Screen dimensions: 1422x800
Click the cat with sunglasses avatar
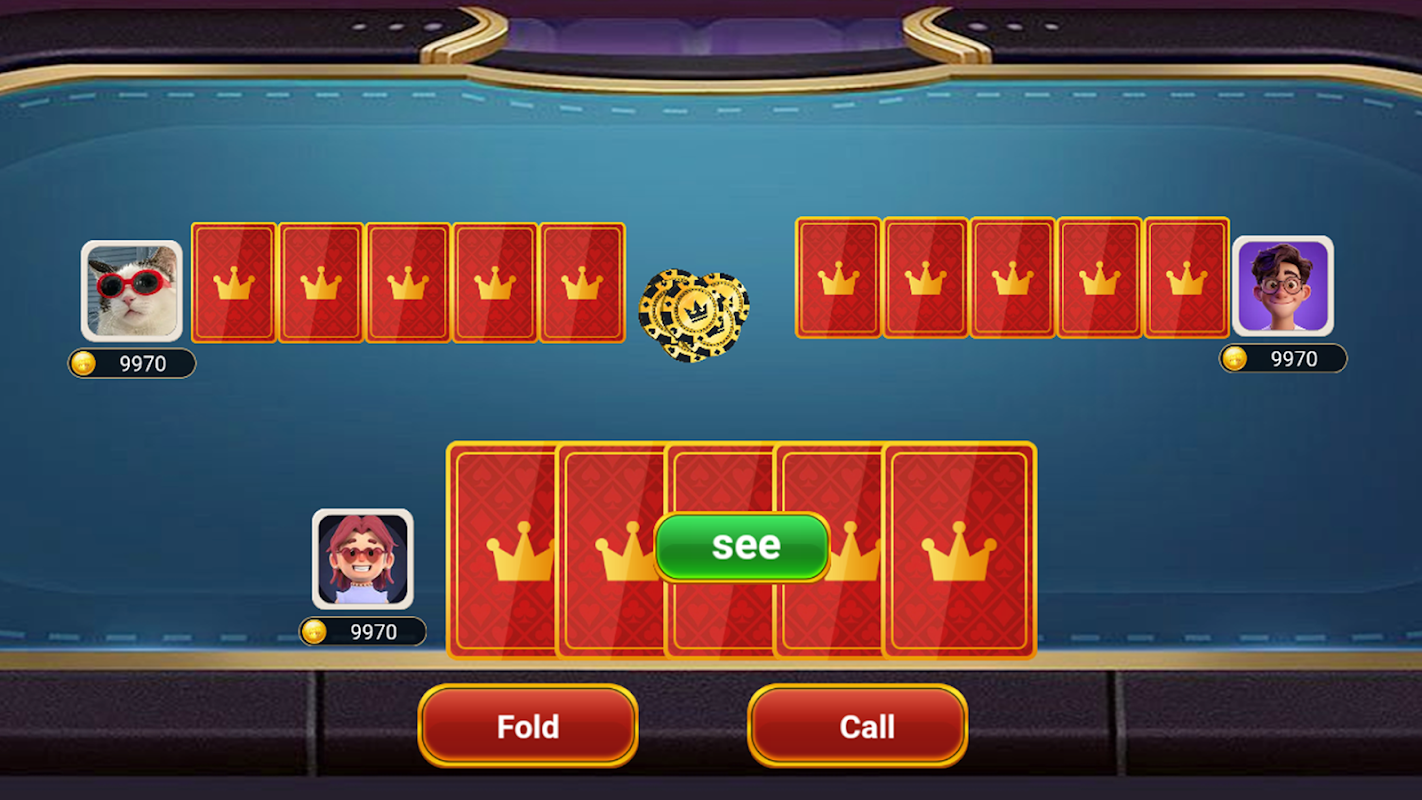coord(132,291)
